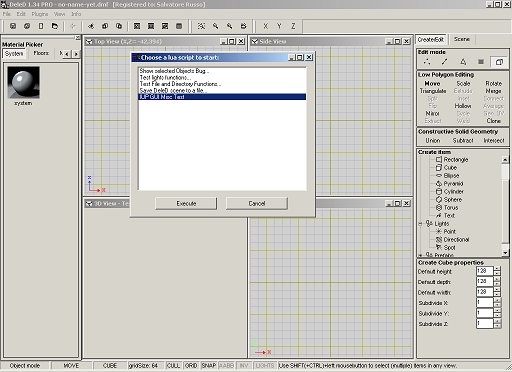This screenshot has height=372, width=512.
Task: Increase Default height with up stepper
Action: (497, 269)
